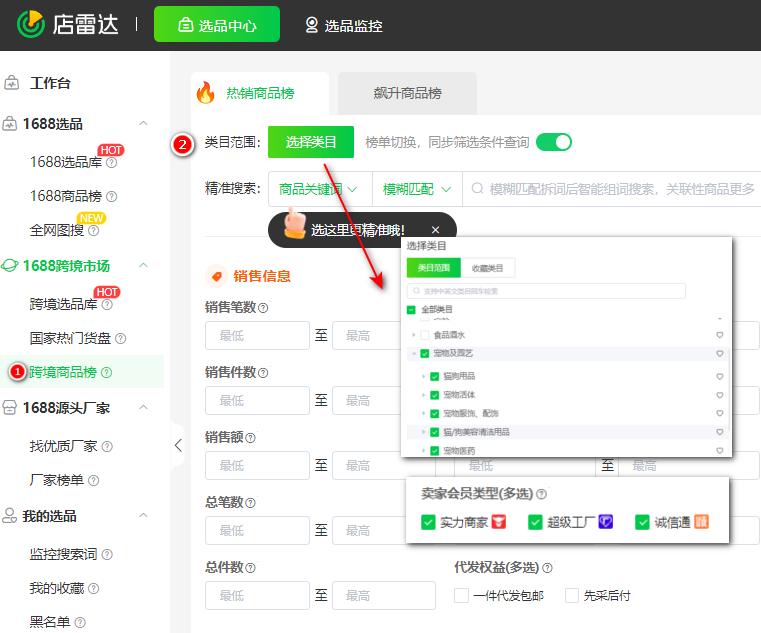This screenshot has width=761, height=633.
Task: Uncheck the 猫狗用品 checkbox
Action: [x=434, y=376]
